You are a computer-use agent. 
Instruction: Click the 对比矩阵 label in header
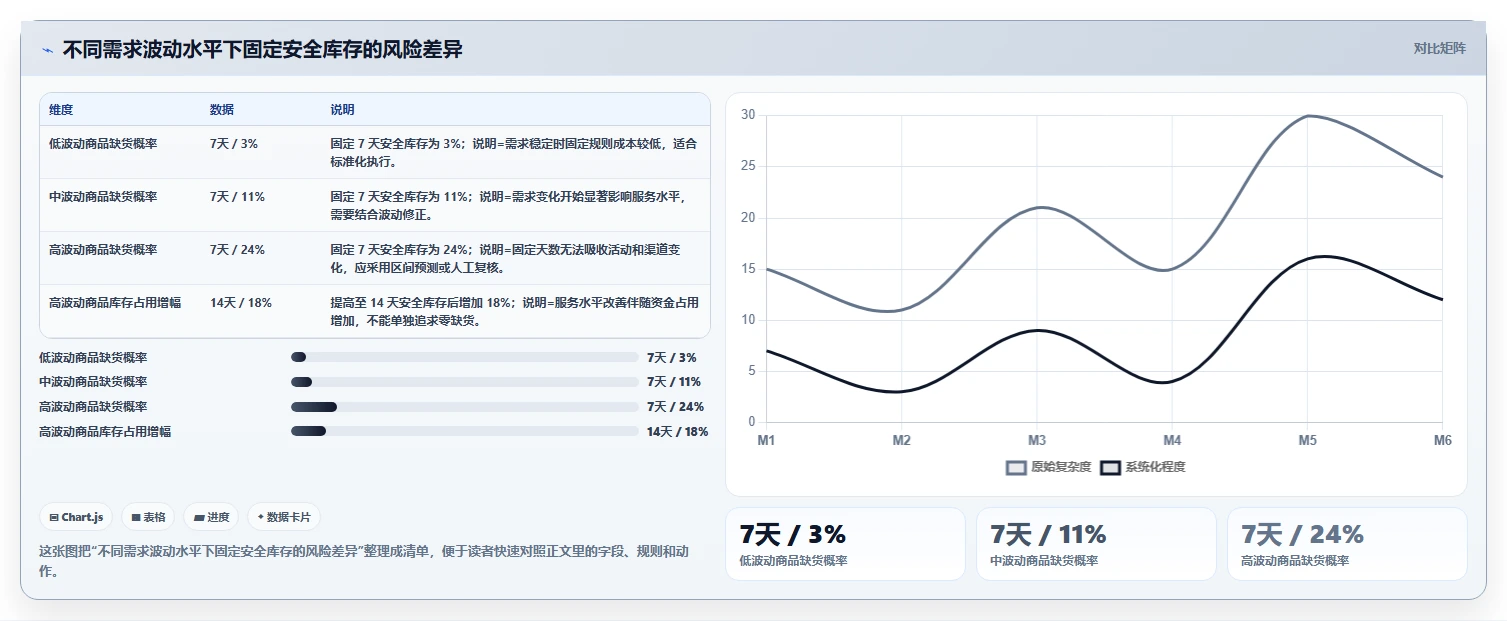1440,48
